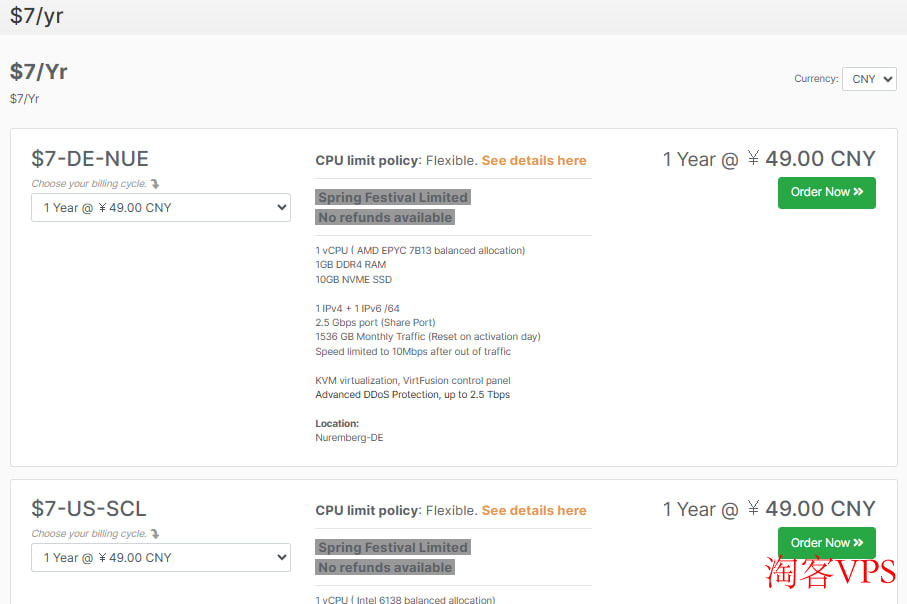Open the Currency CNY dropdown
Screen dimensions: 907x604
coord(868,79)
